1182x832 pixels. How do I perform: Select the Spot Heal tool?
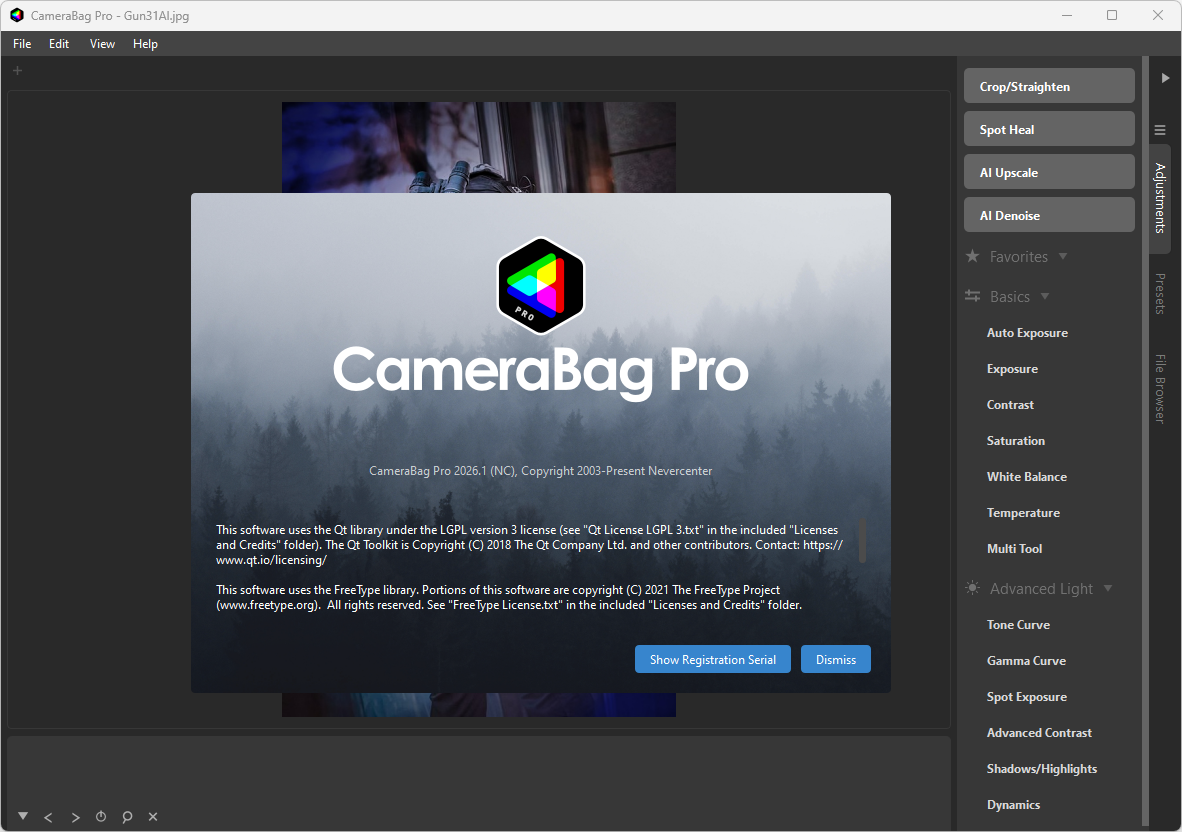point(1049,129)
